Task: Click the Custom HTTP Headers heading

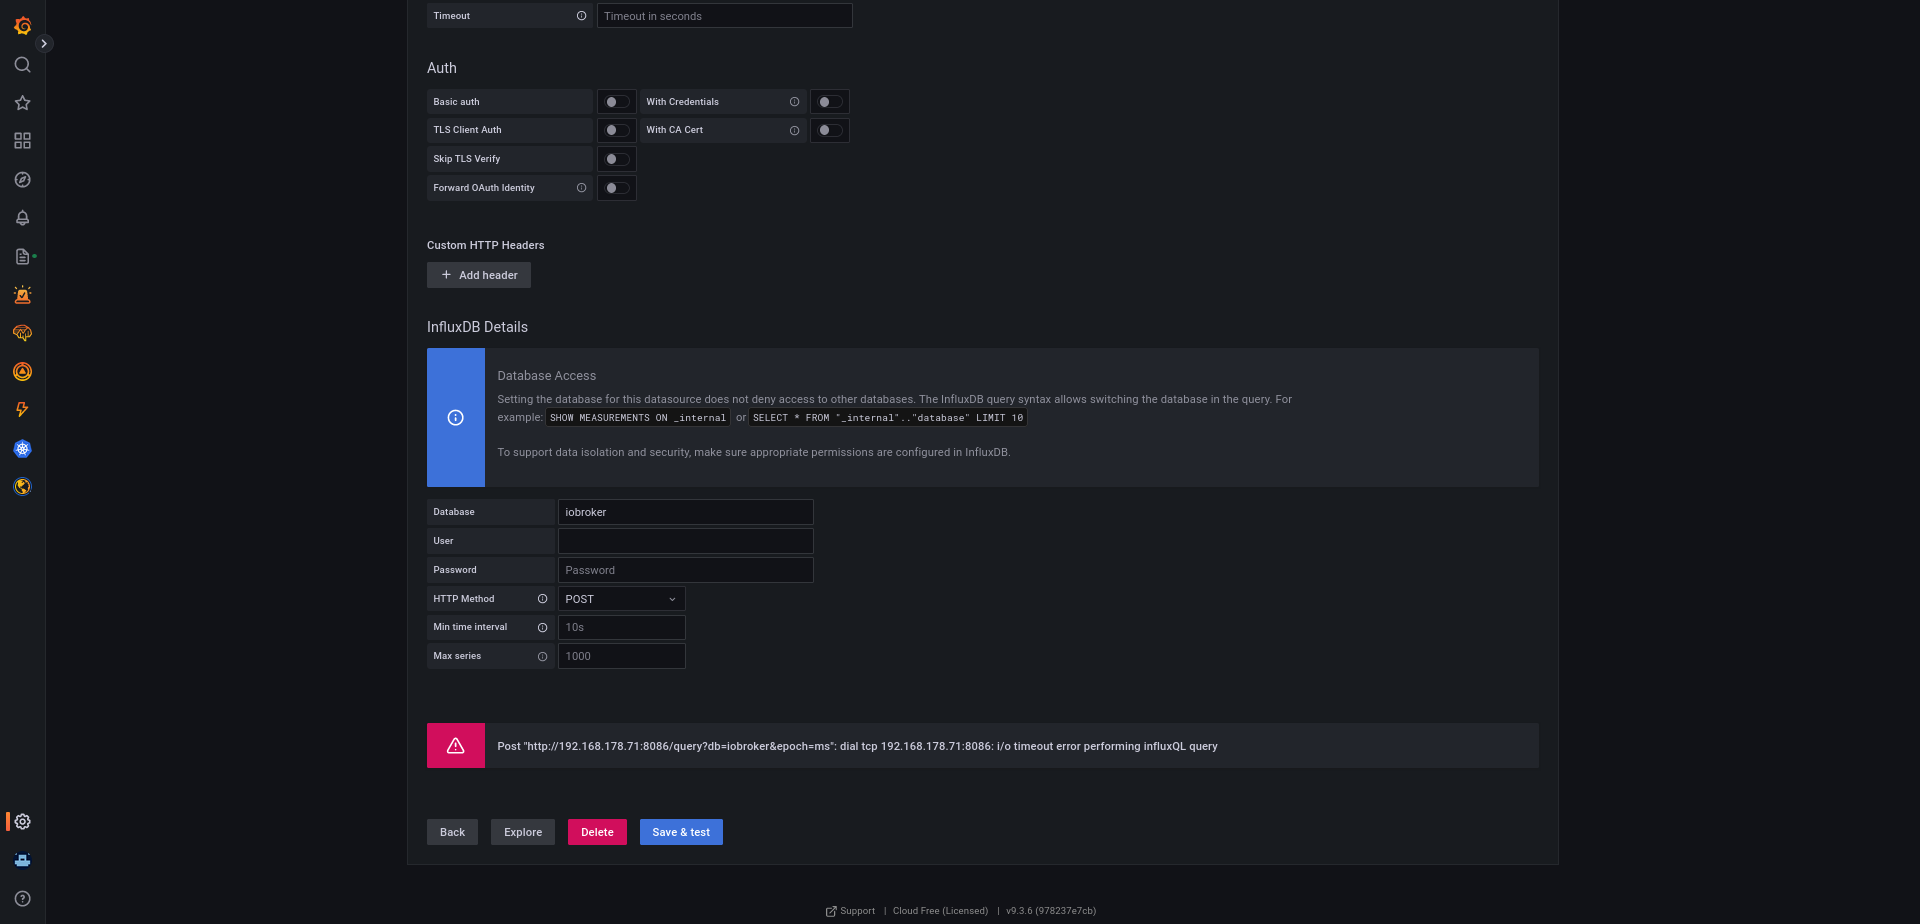Action: tap(486, 245)
